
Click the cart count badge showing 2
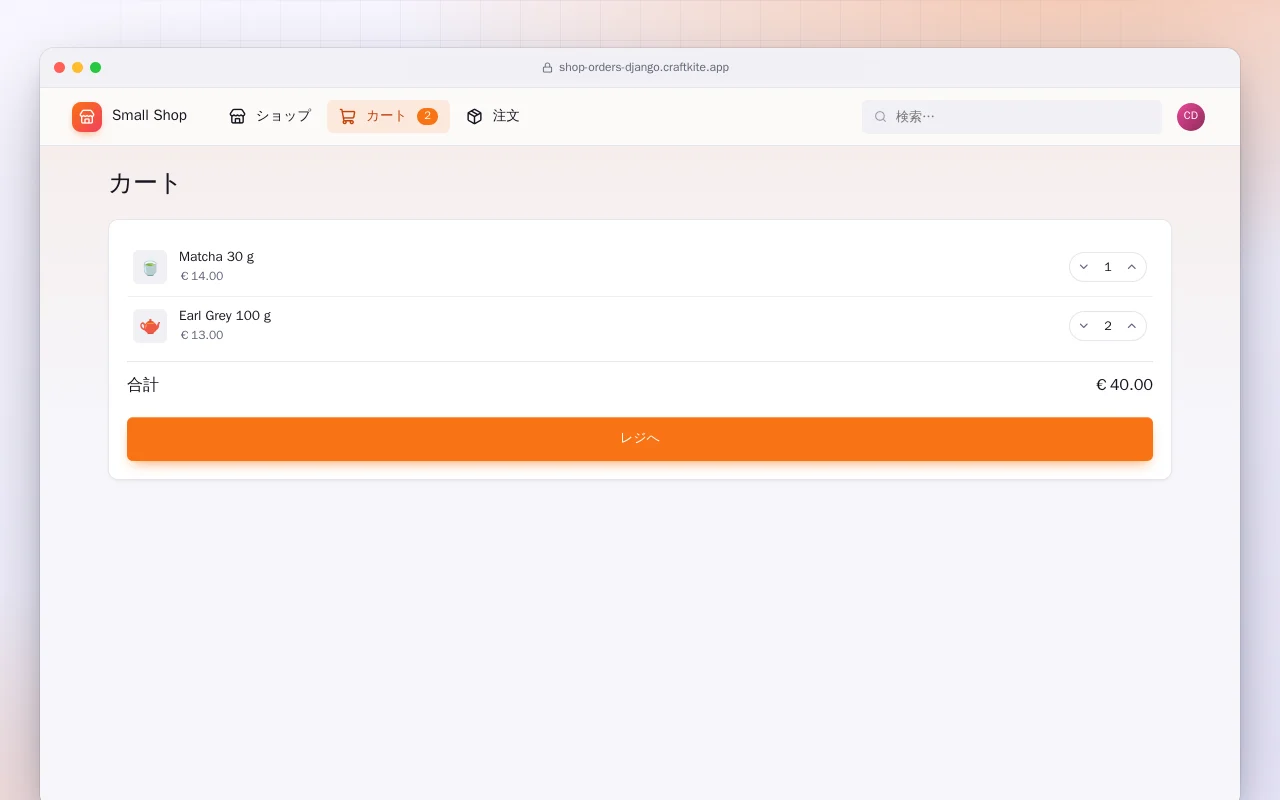click(x=427, y=116)
